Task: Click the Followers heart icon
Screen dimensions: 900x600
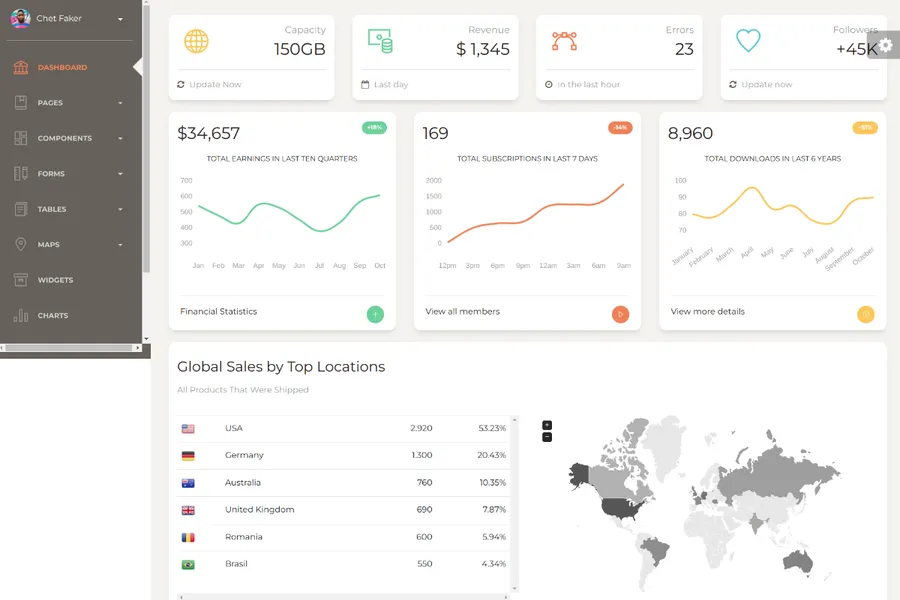Action: point(748,41)
